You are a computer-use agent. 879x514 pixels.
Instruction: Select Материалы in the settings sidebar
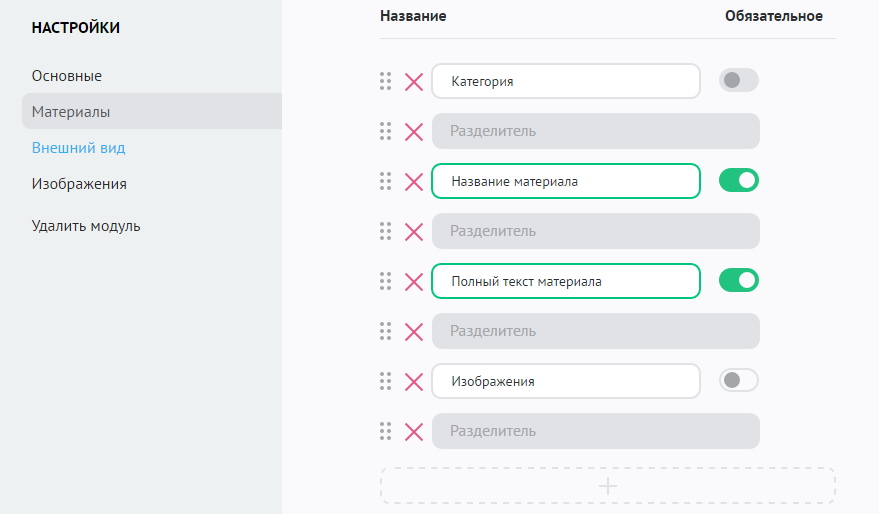coord(71,112)
